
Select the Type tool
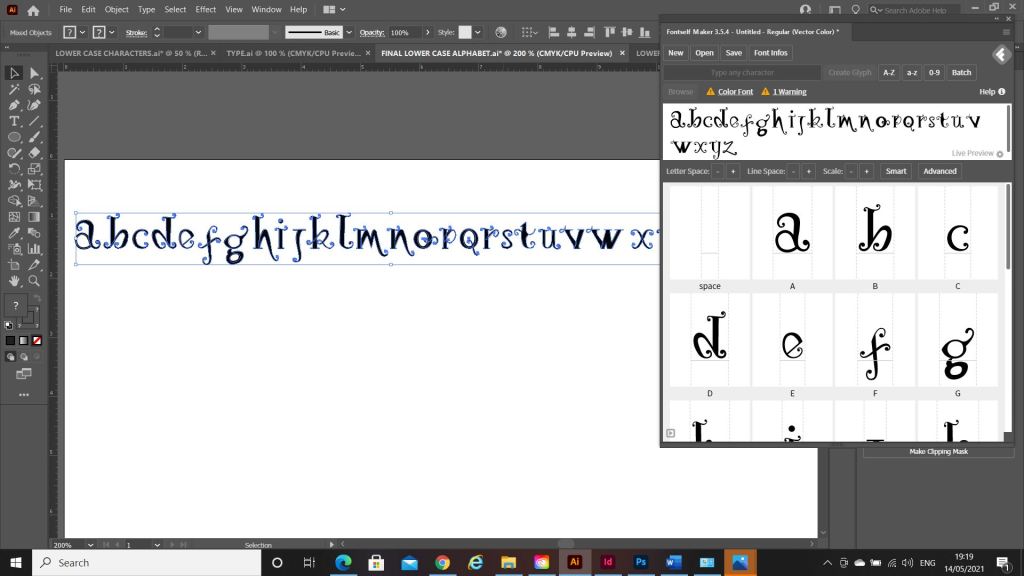coord(15,121)
